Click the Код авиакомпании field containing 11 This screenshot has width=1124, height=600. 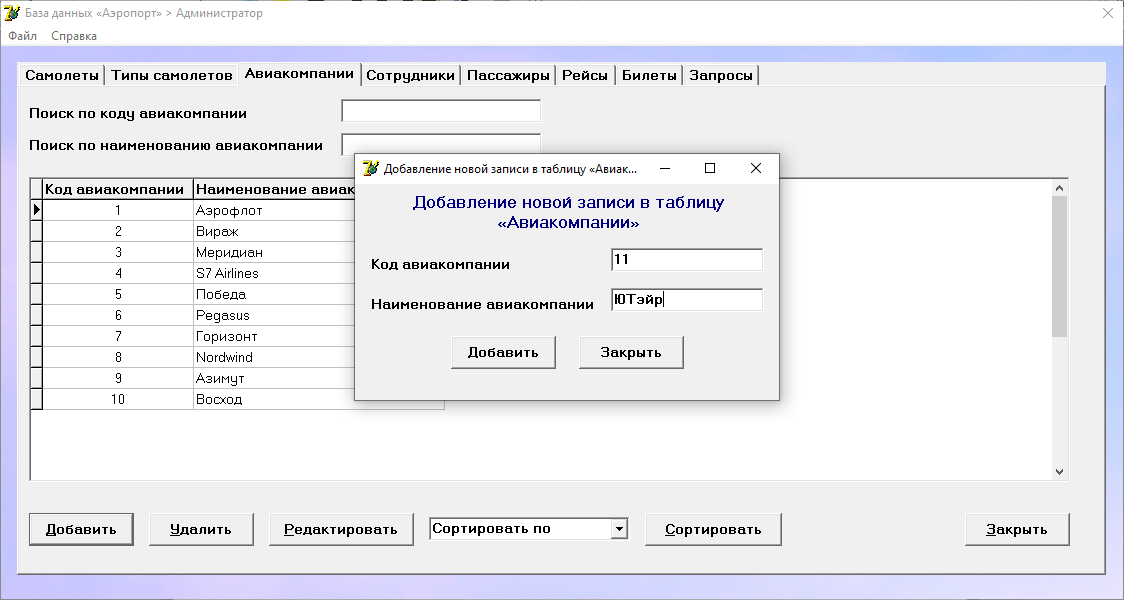[687, 259]
